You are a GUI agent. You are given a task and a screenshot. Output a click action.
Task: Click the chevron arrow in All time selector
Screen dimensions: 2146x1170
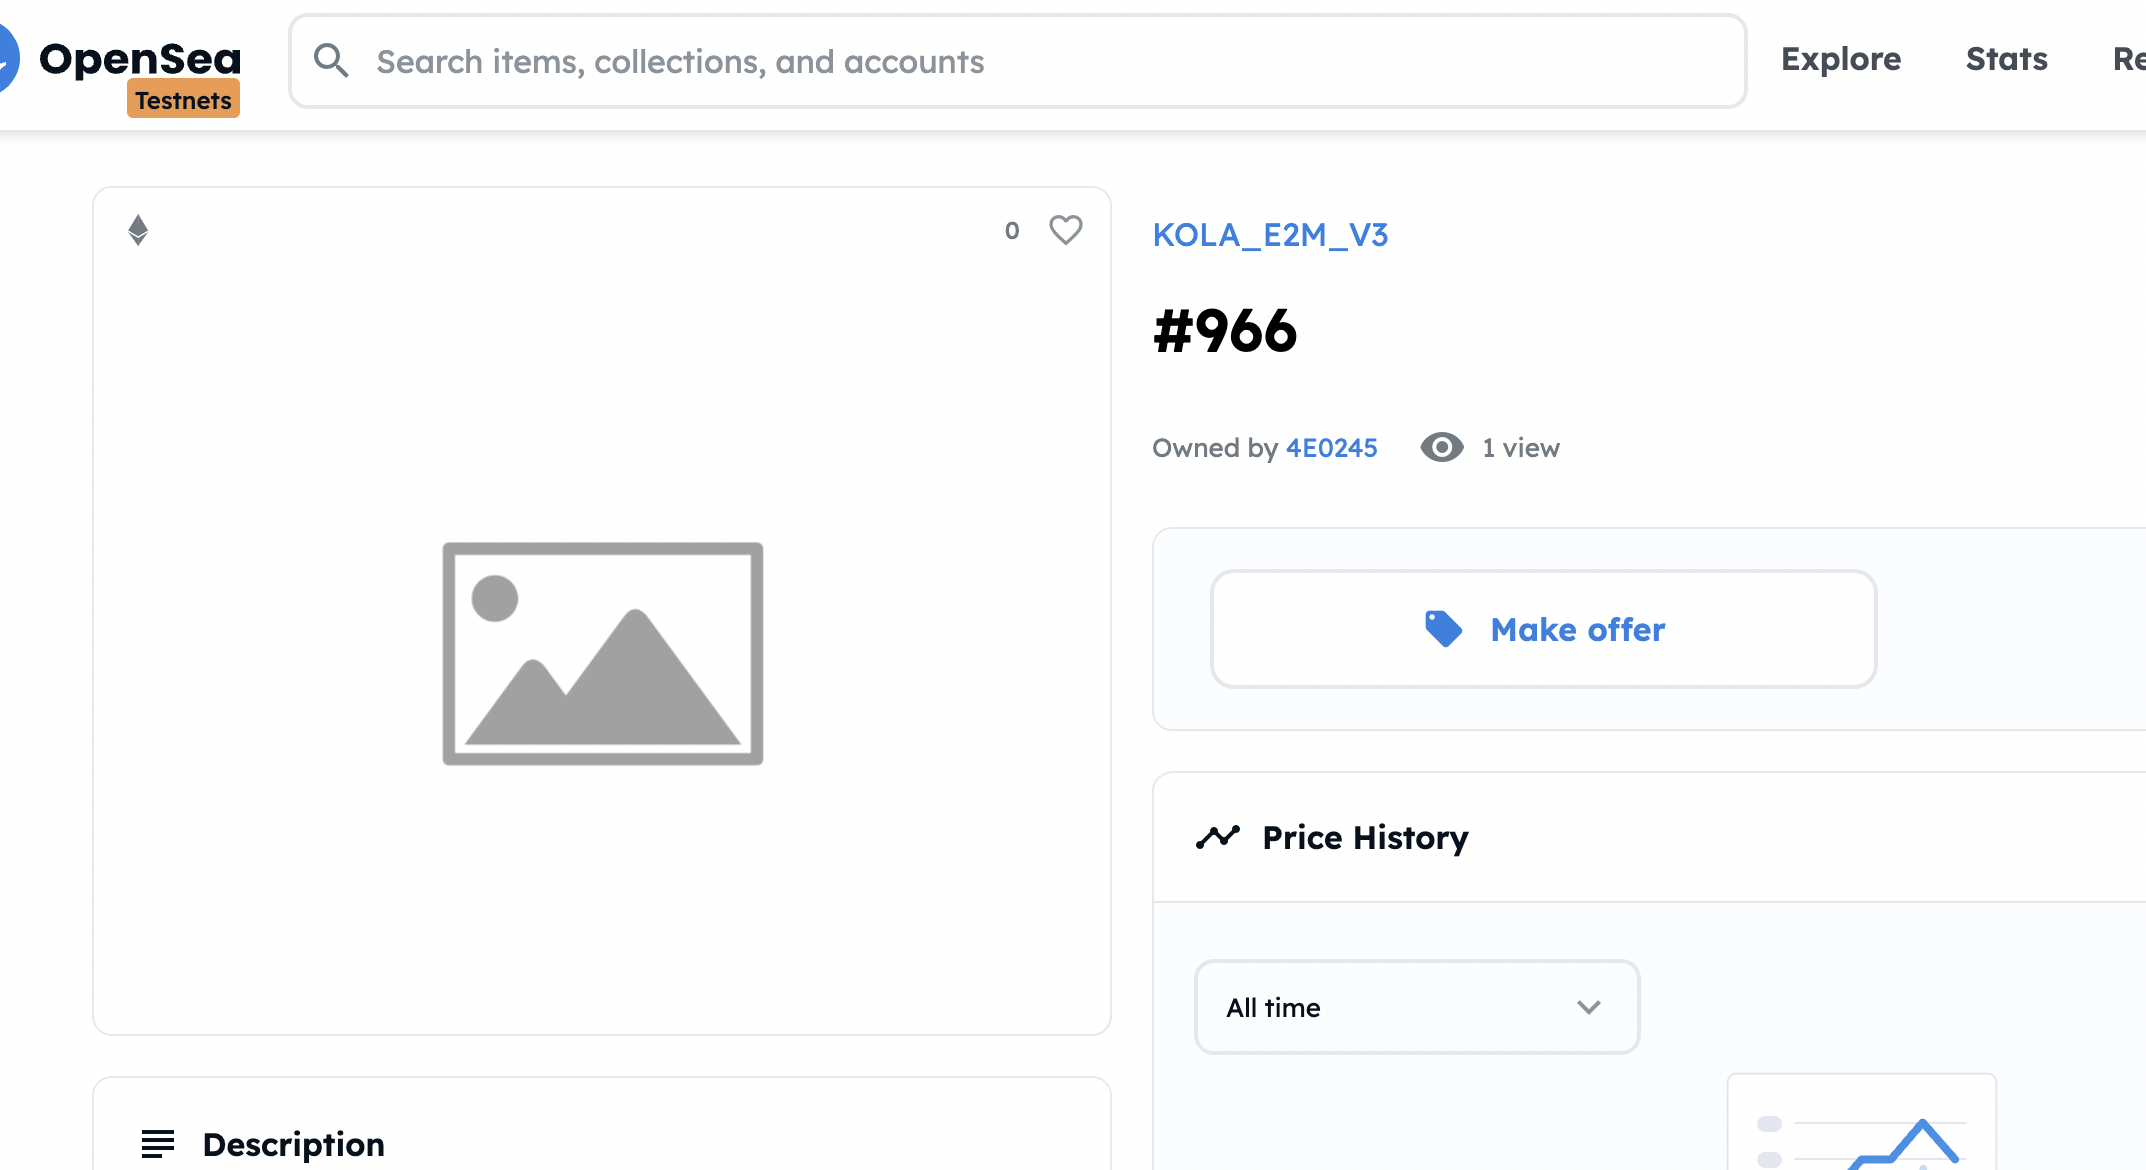click(1589, 1007)
